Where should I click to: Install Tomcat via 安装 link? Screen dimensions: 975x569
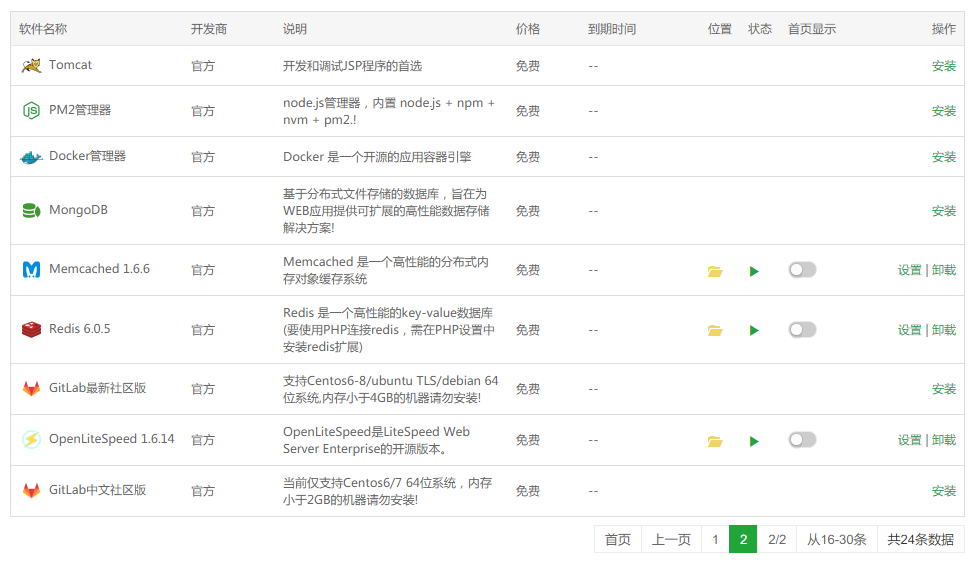click(x=943, y=66)
